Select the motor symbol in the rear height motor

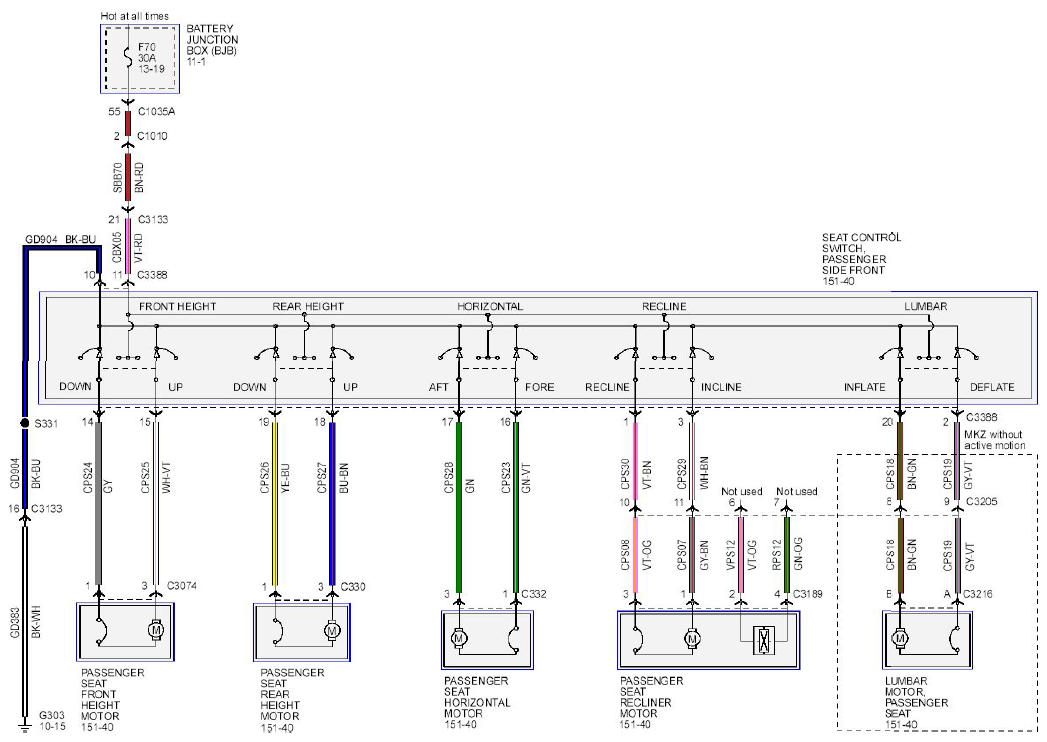[331, 630]
